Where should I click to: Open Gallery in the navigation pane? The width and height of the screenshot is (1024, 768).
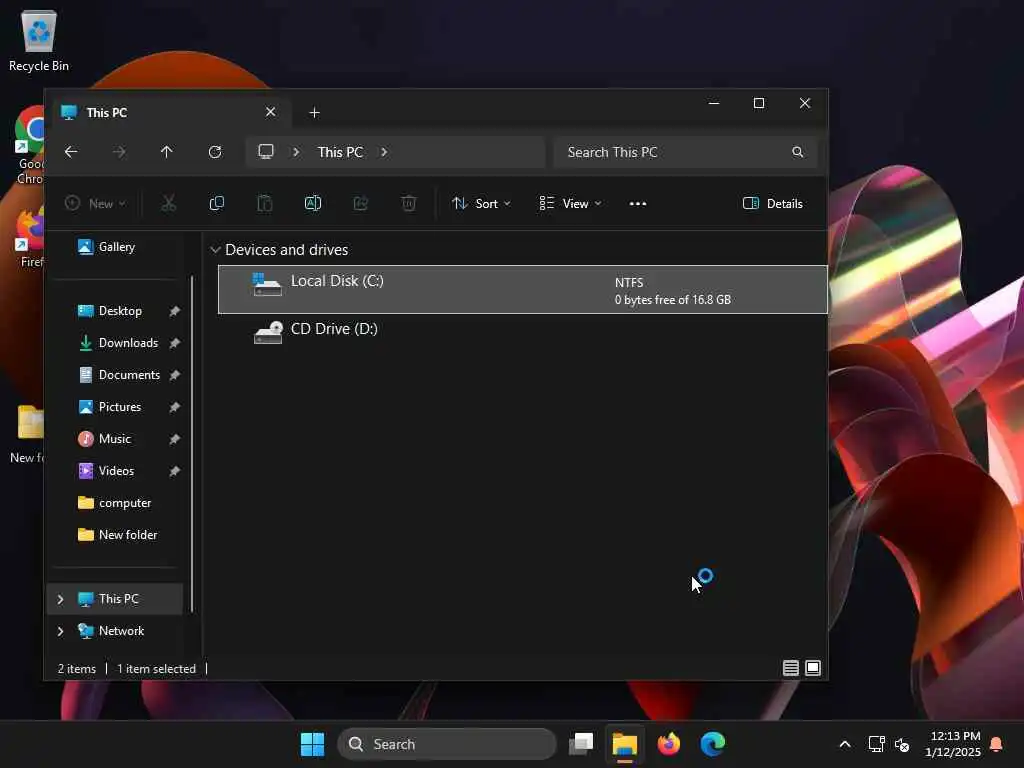tap(116, 247)
